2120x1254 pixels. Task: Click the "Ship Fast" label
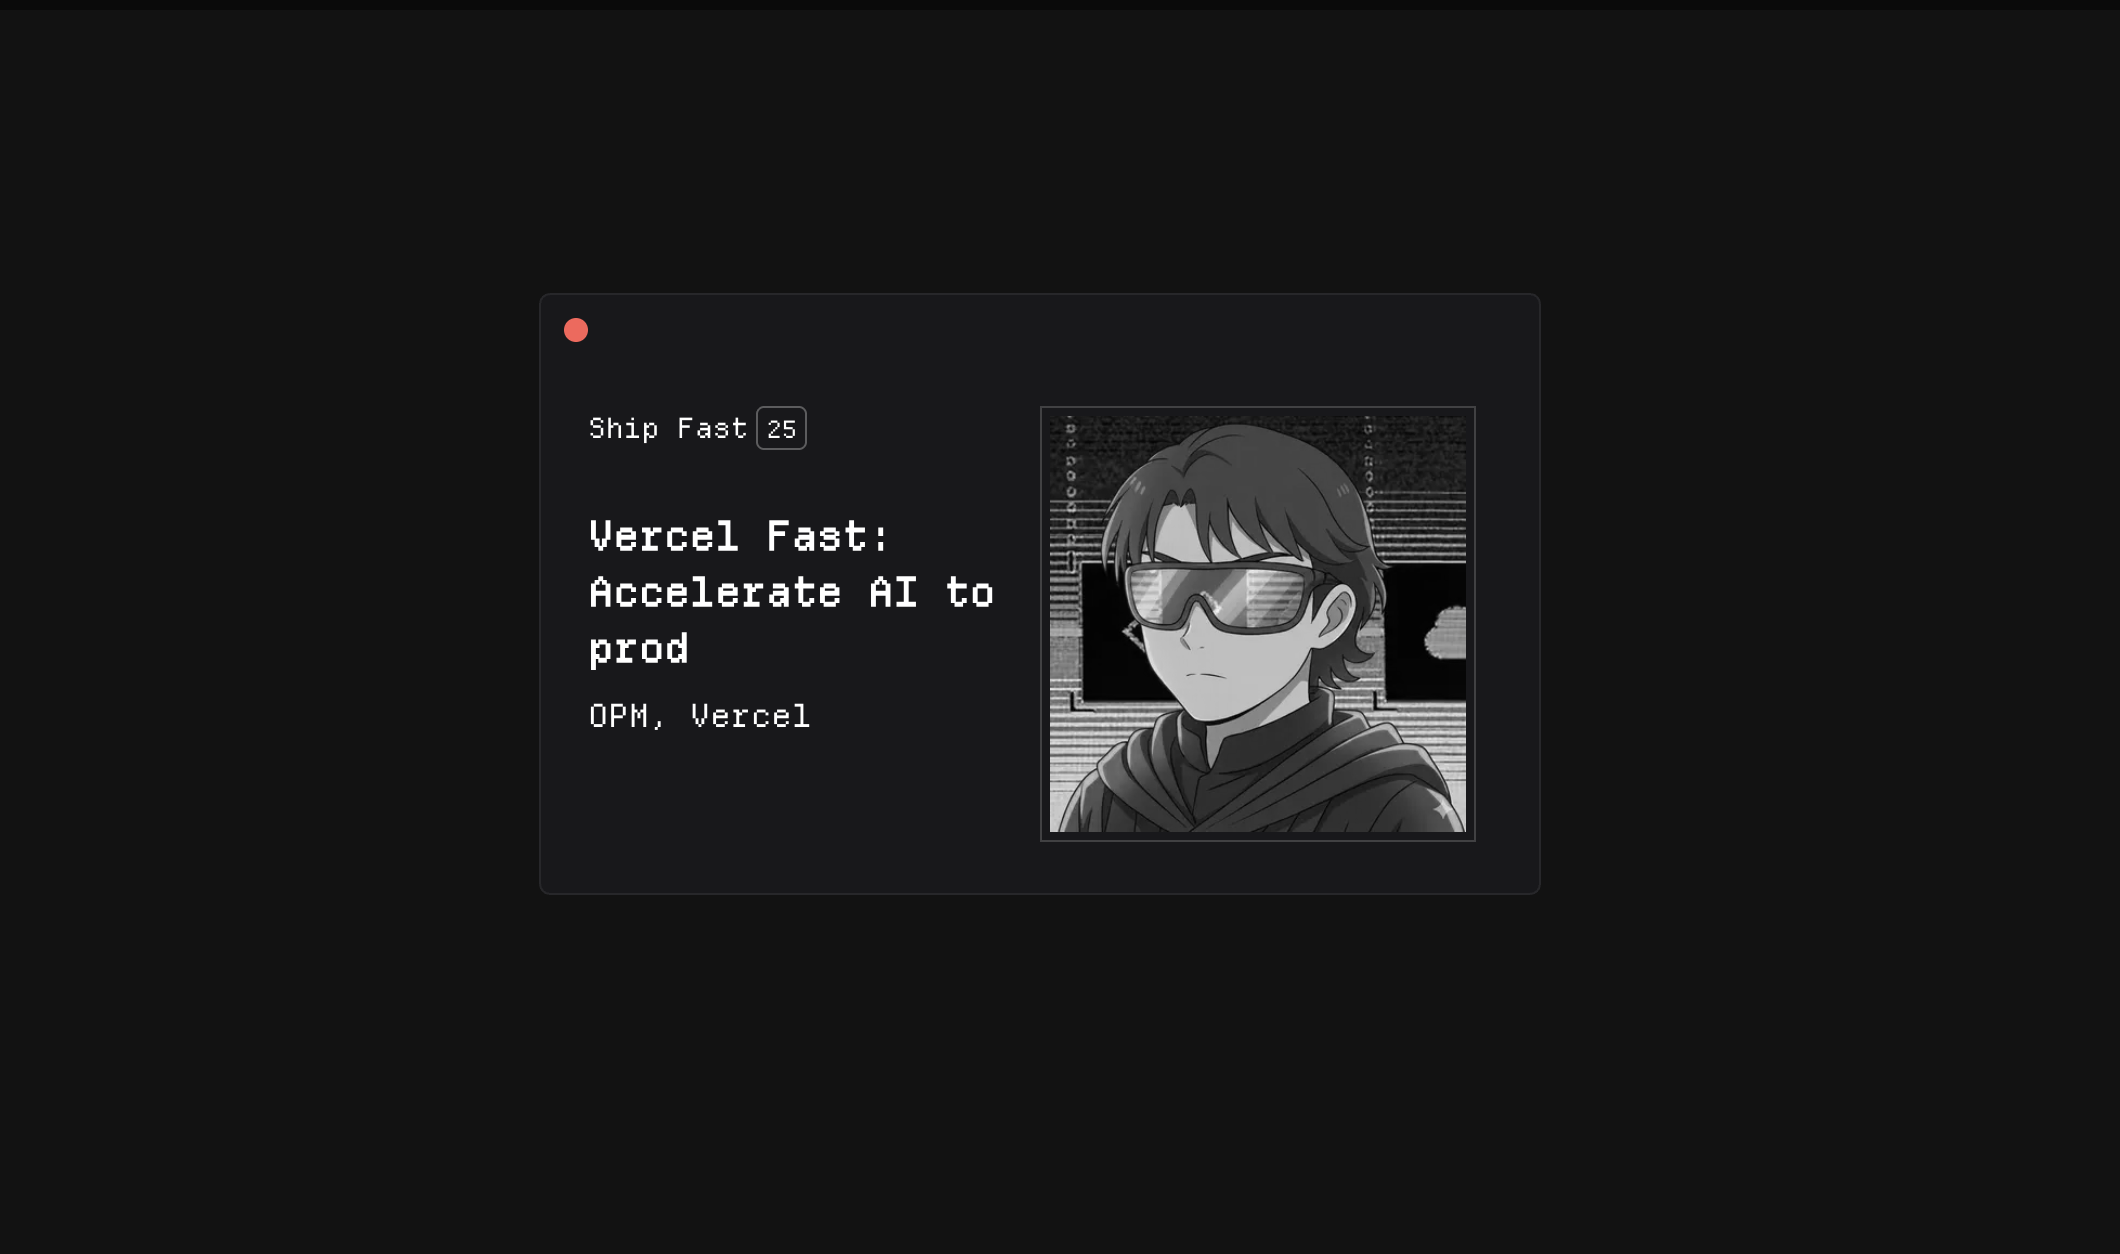pos(668,428)
